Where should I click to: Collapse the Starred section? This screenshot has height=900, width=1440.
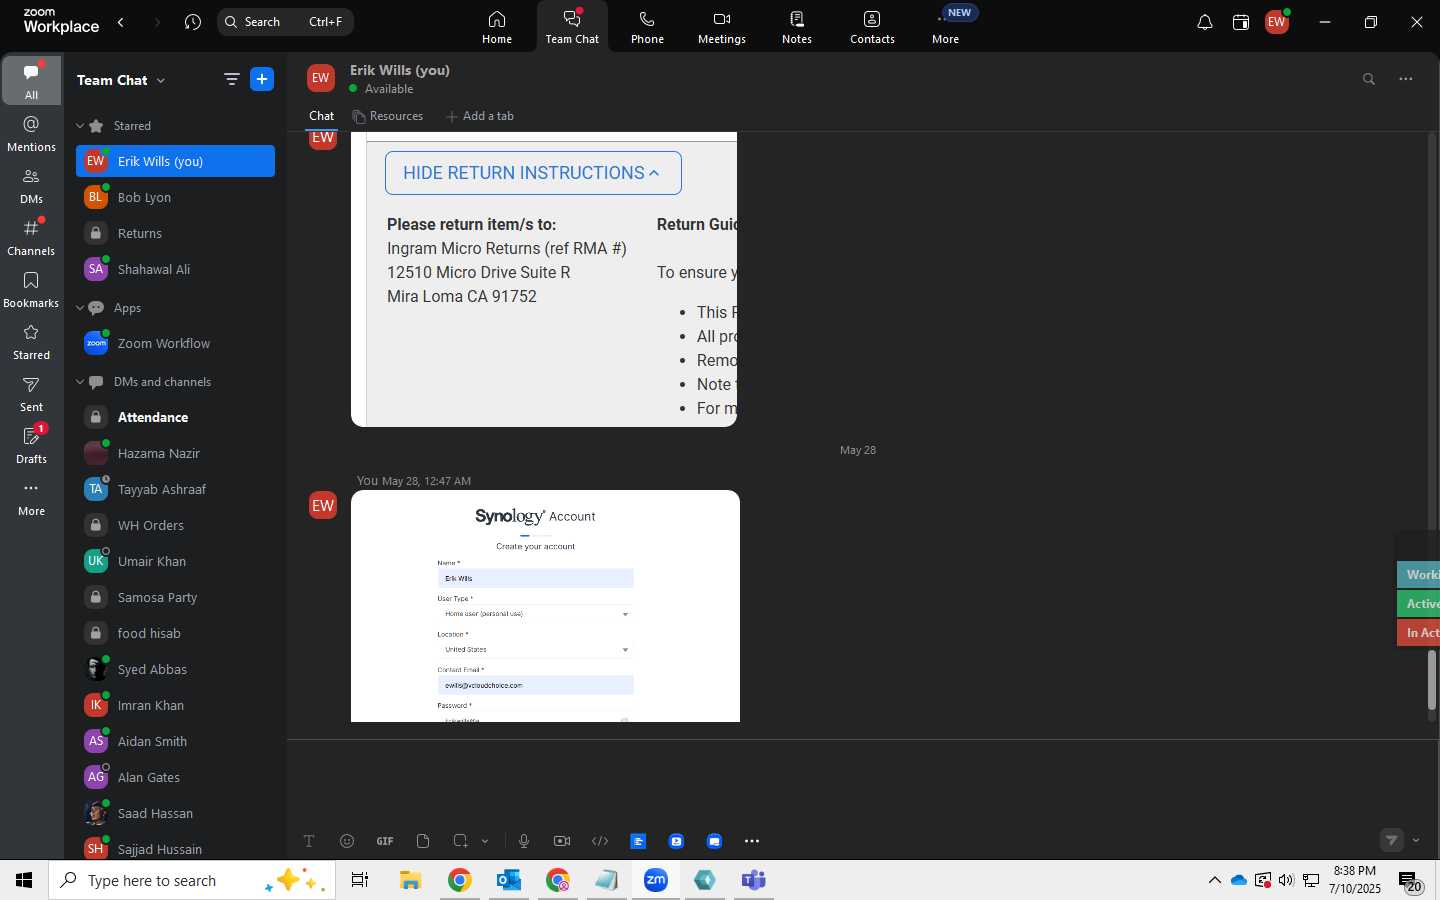coord(80,126)
